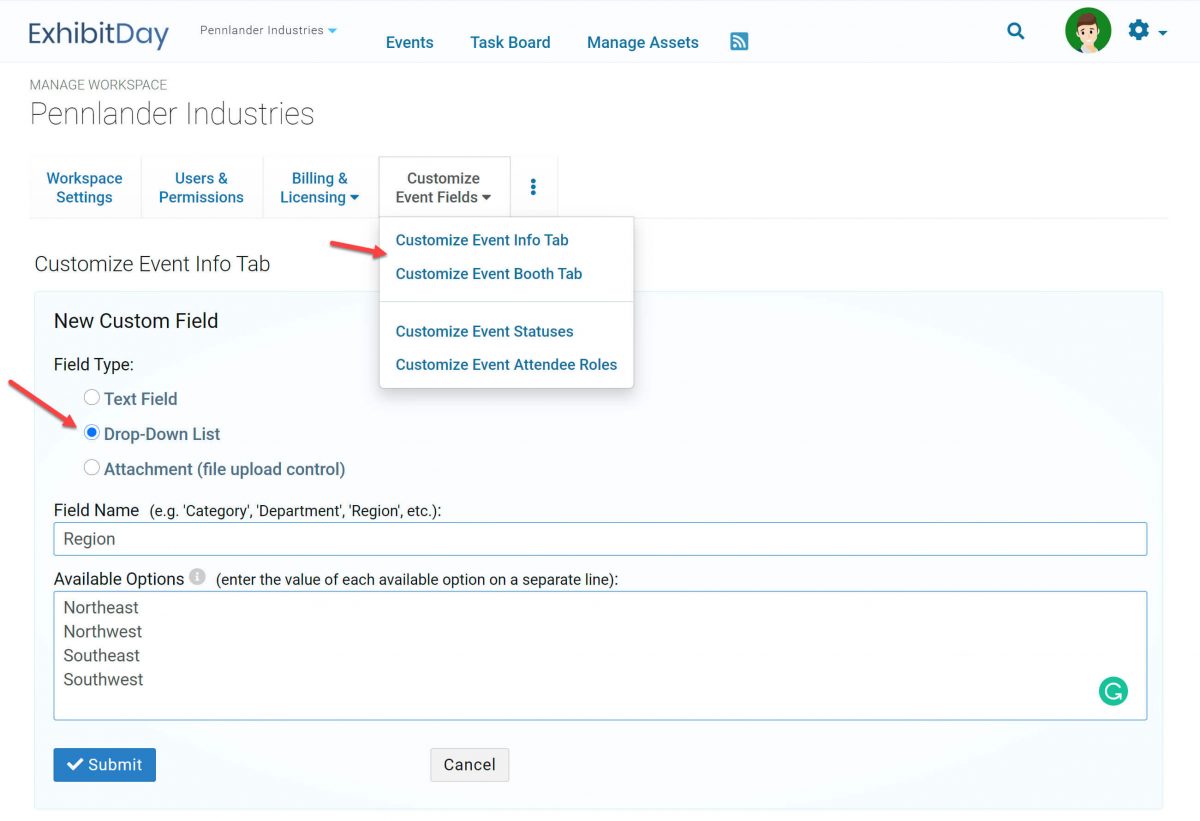Select the Drop-Down List radio option
The width and height of the screenshot is (1200, 821).
tap(92, 433)
